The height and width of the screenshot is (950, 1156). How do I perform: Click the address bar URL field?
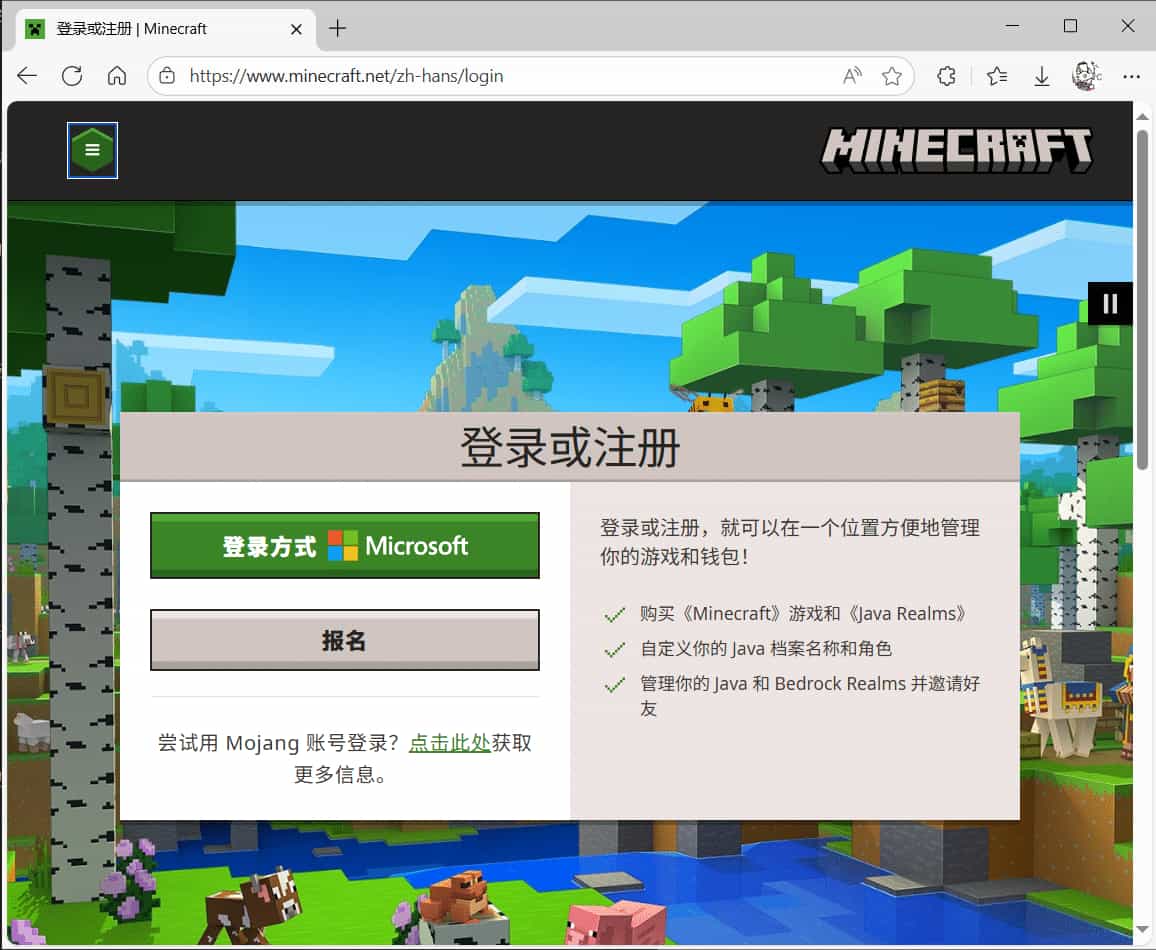500,76
